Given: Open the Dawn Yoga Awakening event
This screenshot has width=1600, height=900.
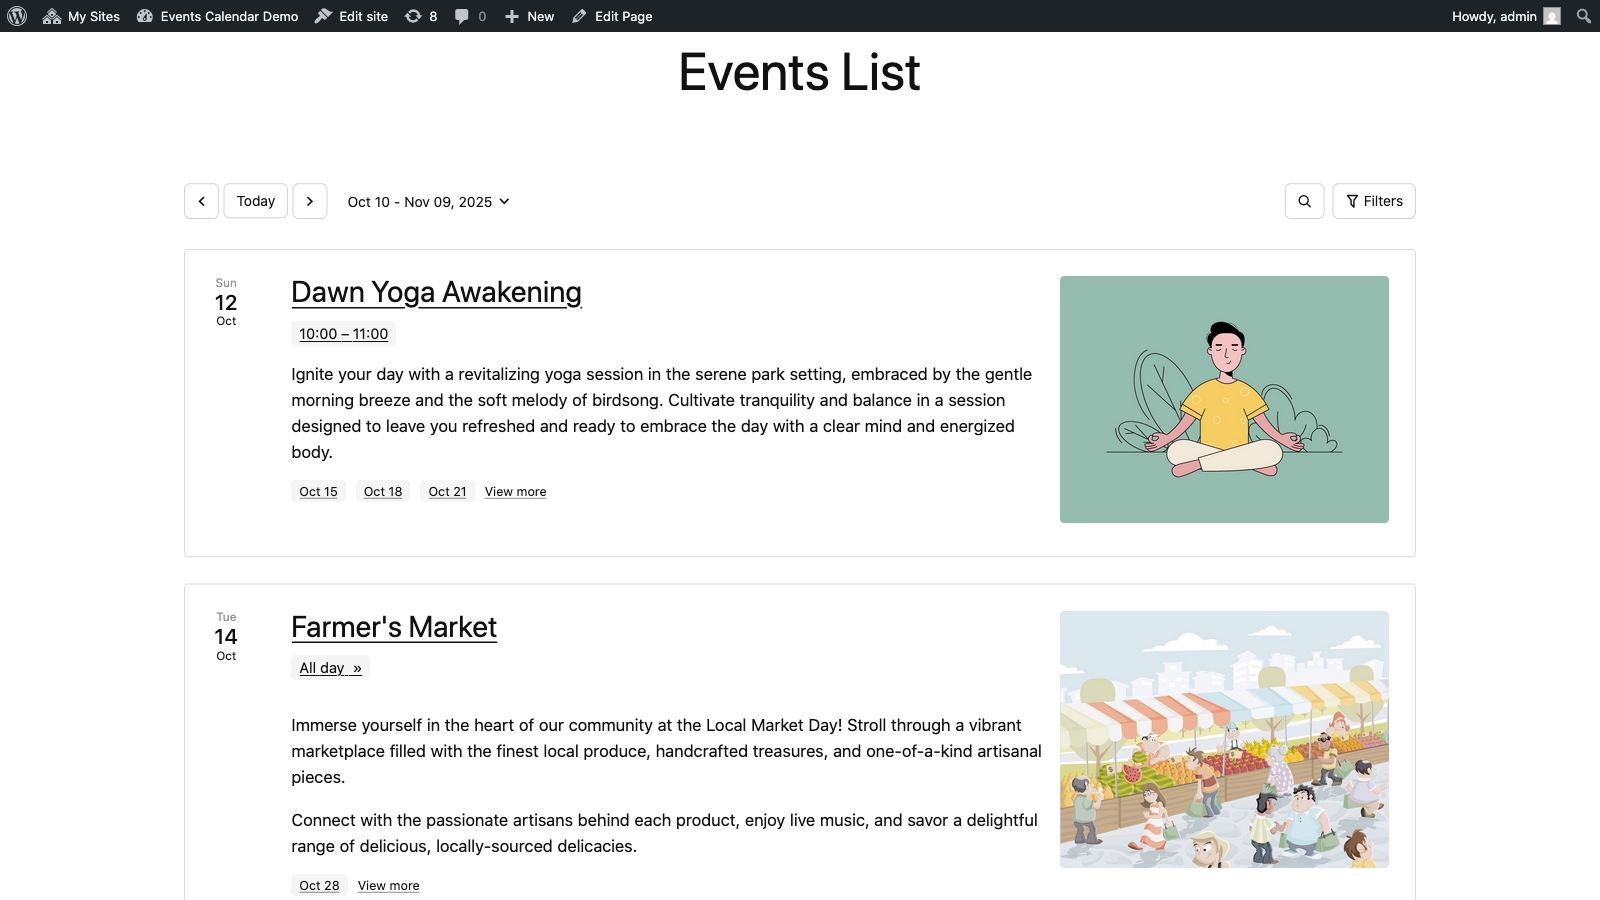Looking at the screenshot, I should pos(436,292).
